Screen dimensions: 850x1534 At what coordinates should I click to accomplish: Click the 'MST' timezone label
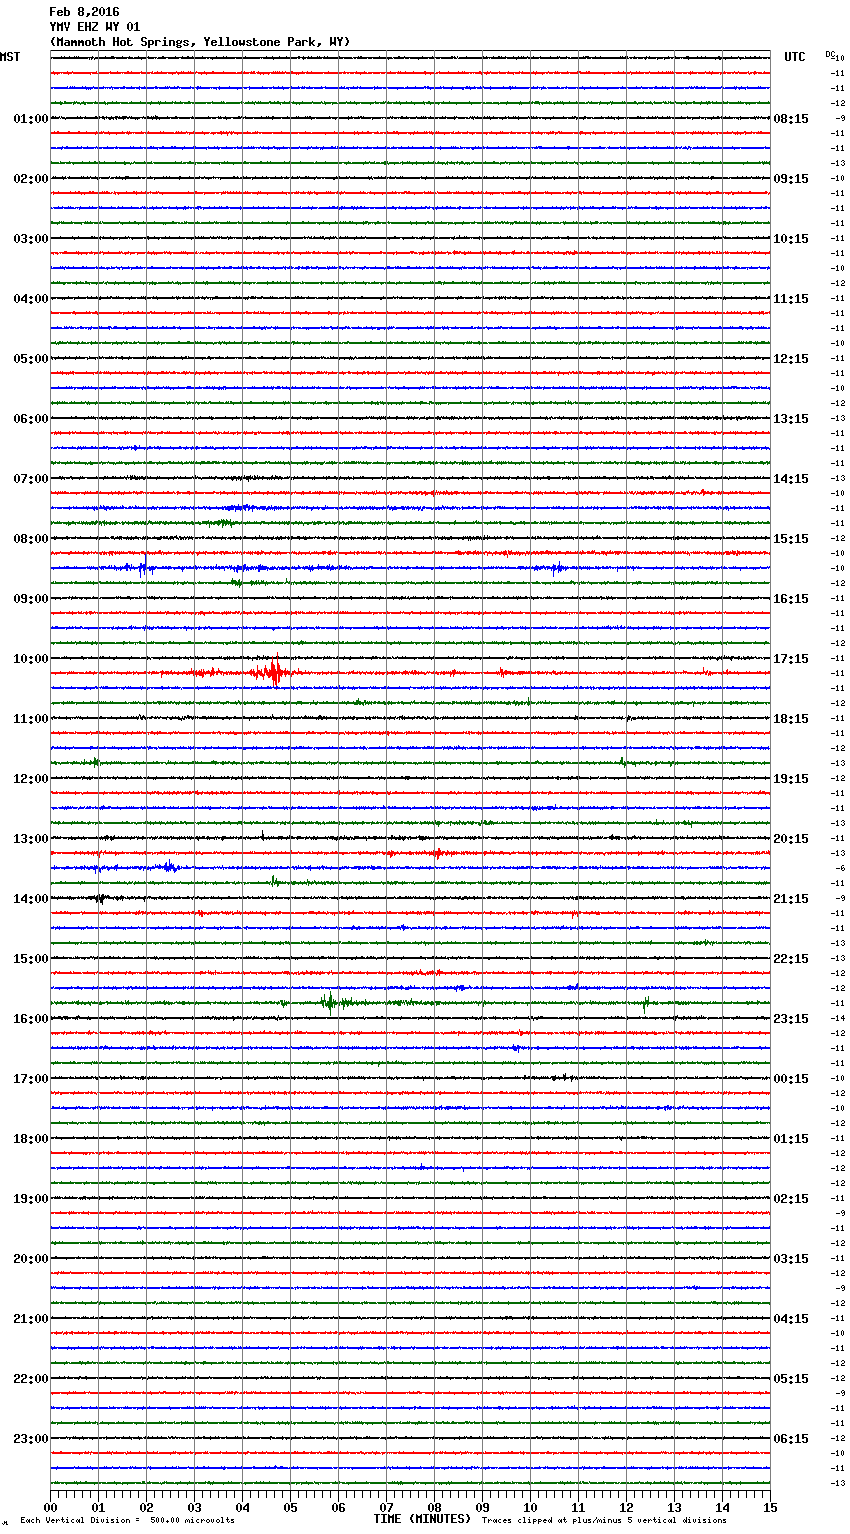[x=10, y=57]
